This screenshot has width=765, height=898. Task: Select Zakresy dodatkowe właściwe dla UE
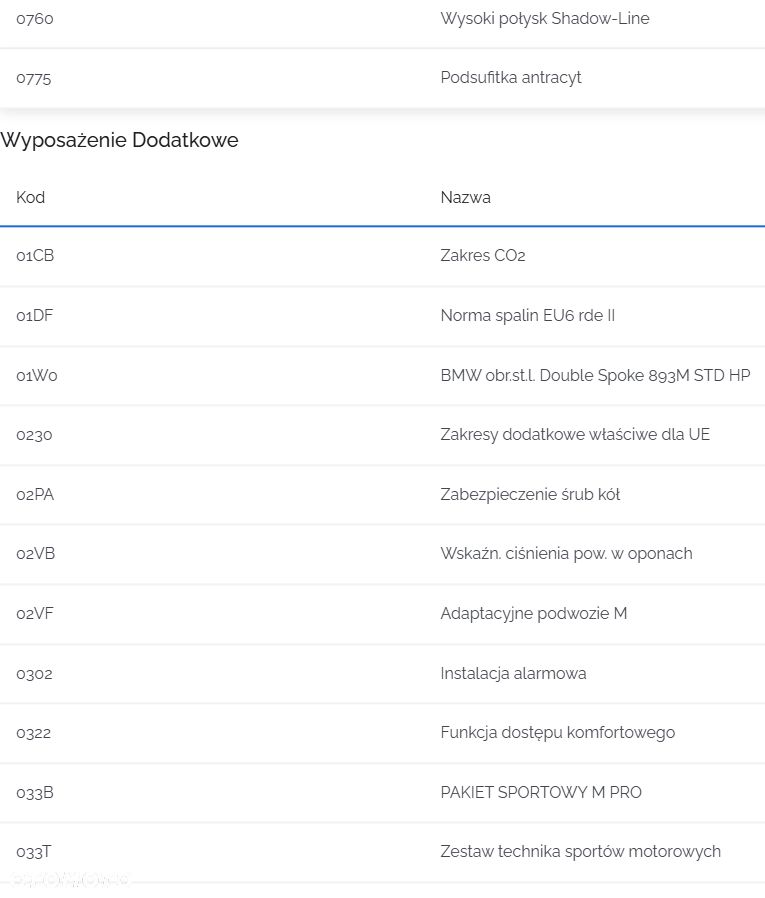(575, 435)
